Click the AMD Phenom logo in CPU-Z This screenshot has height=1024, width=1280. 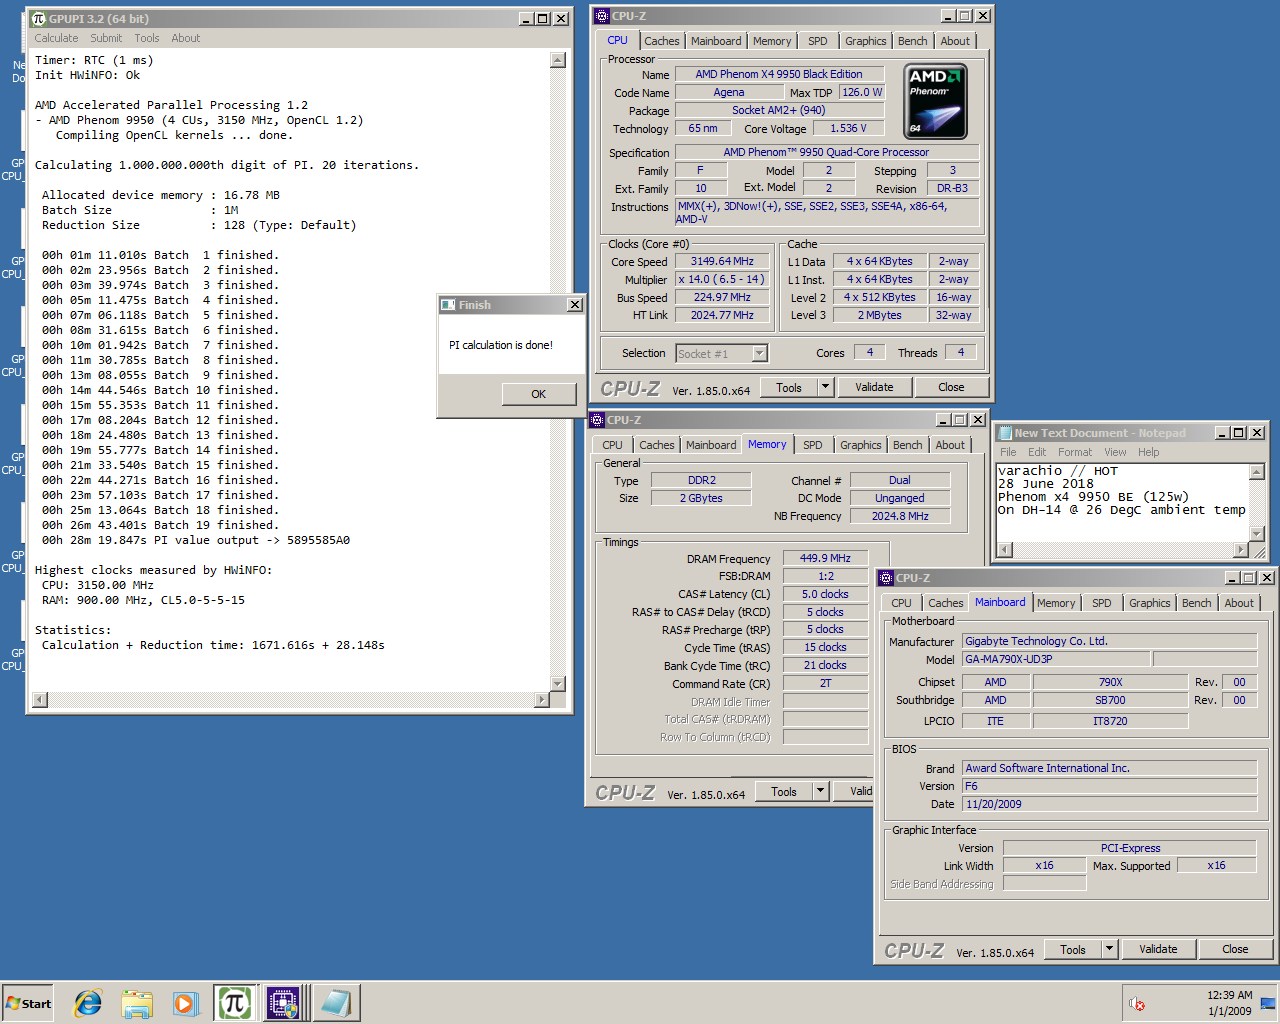[x=935, y=101]
